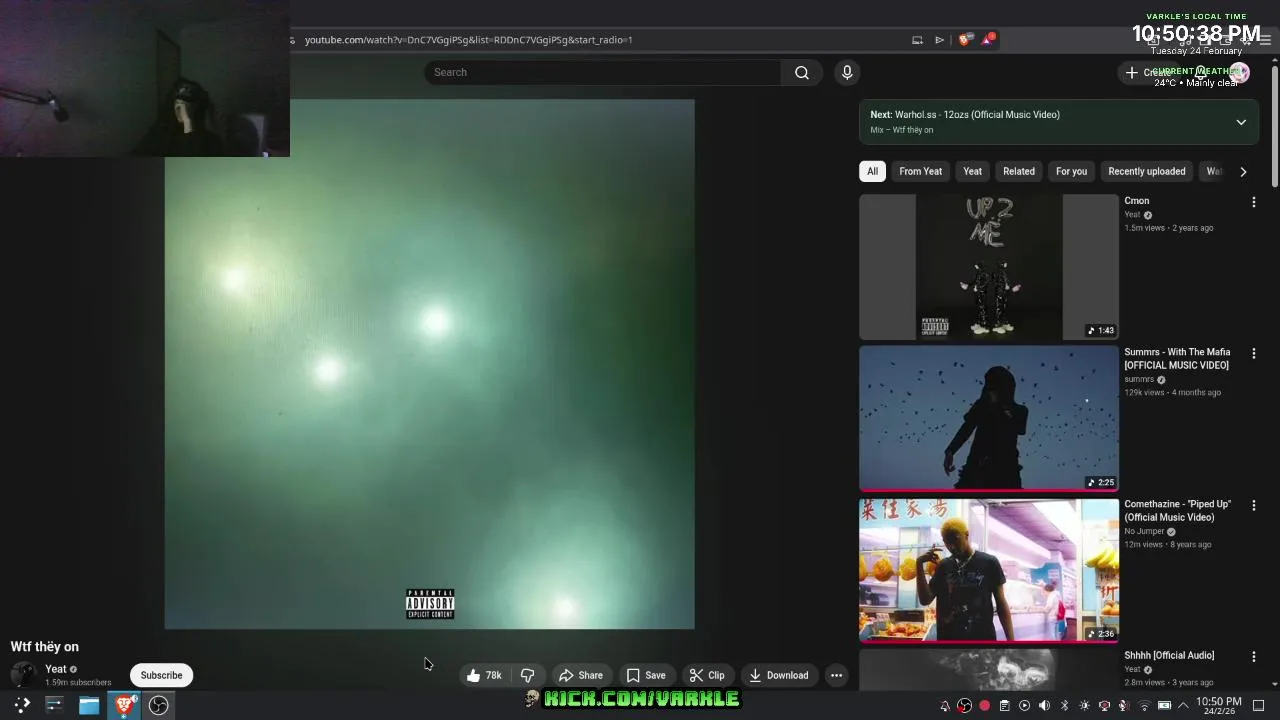Open Bluetooth tray icon
Image resolution: width=1280 pixels, height=720 pixels.
pos(1064,706)
